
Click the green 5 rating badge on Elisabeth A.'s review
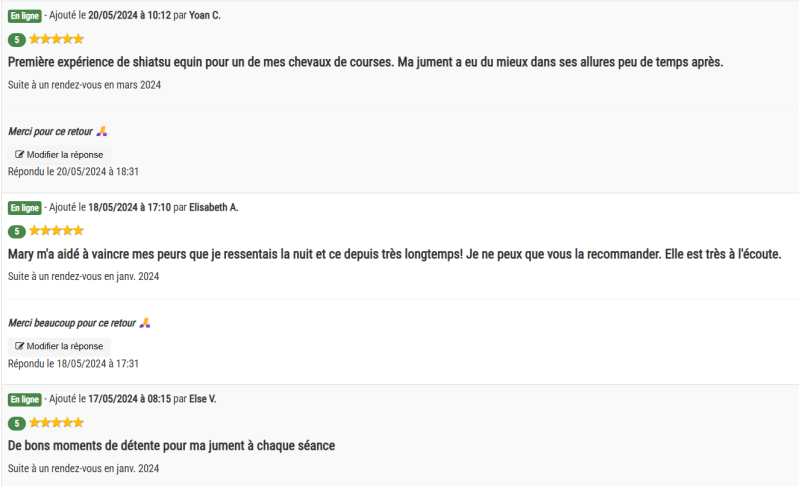(x=17, y=231)
